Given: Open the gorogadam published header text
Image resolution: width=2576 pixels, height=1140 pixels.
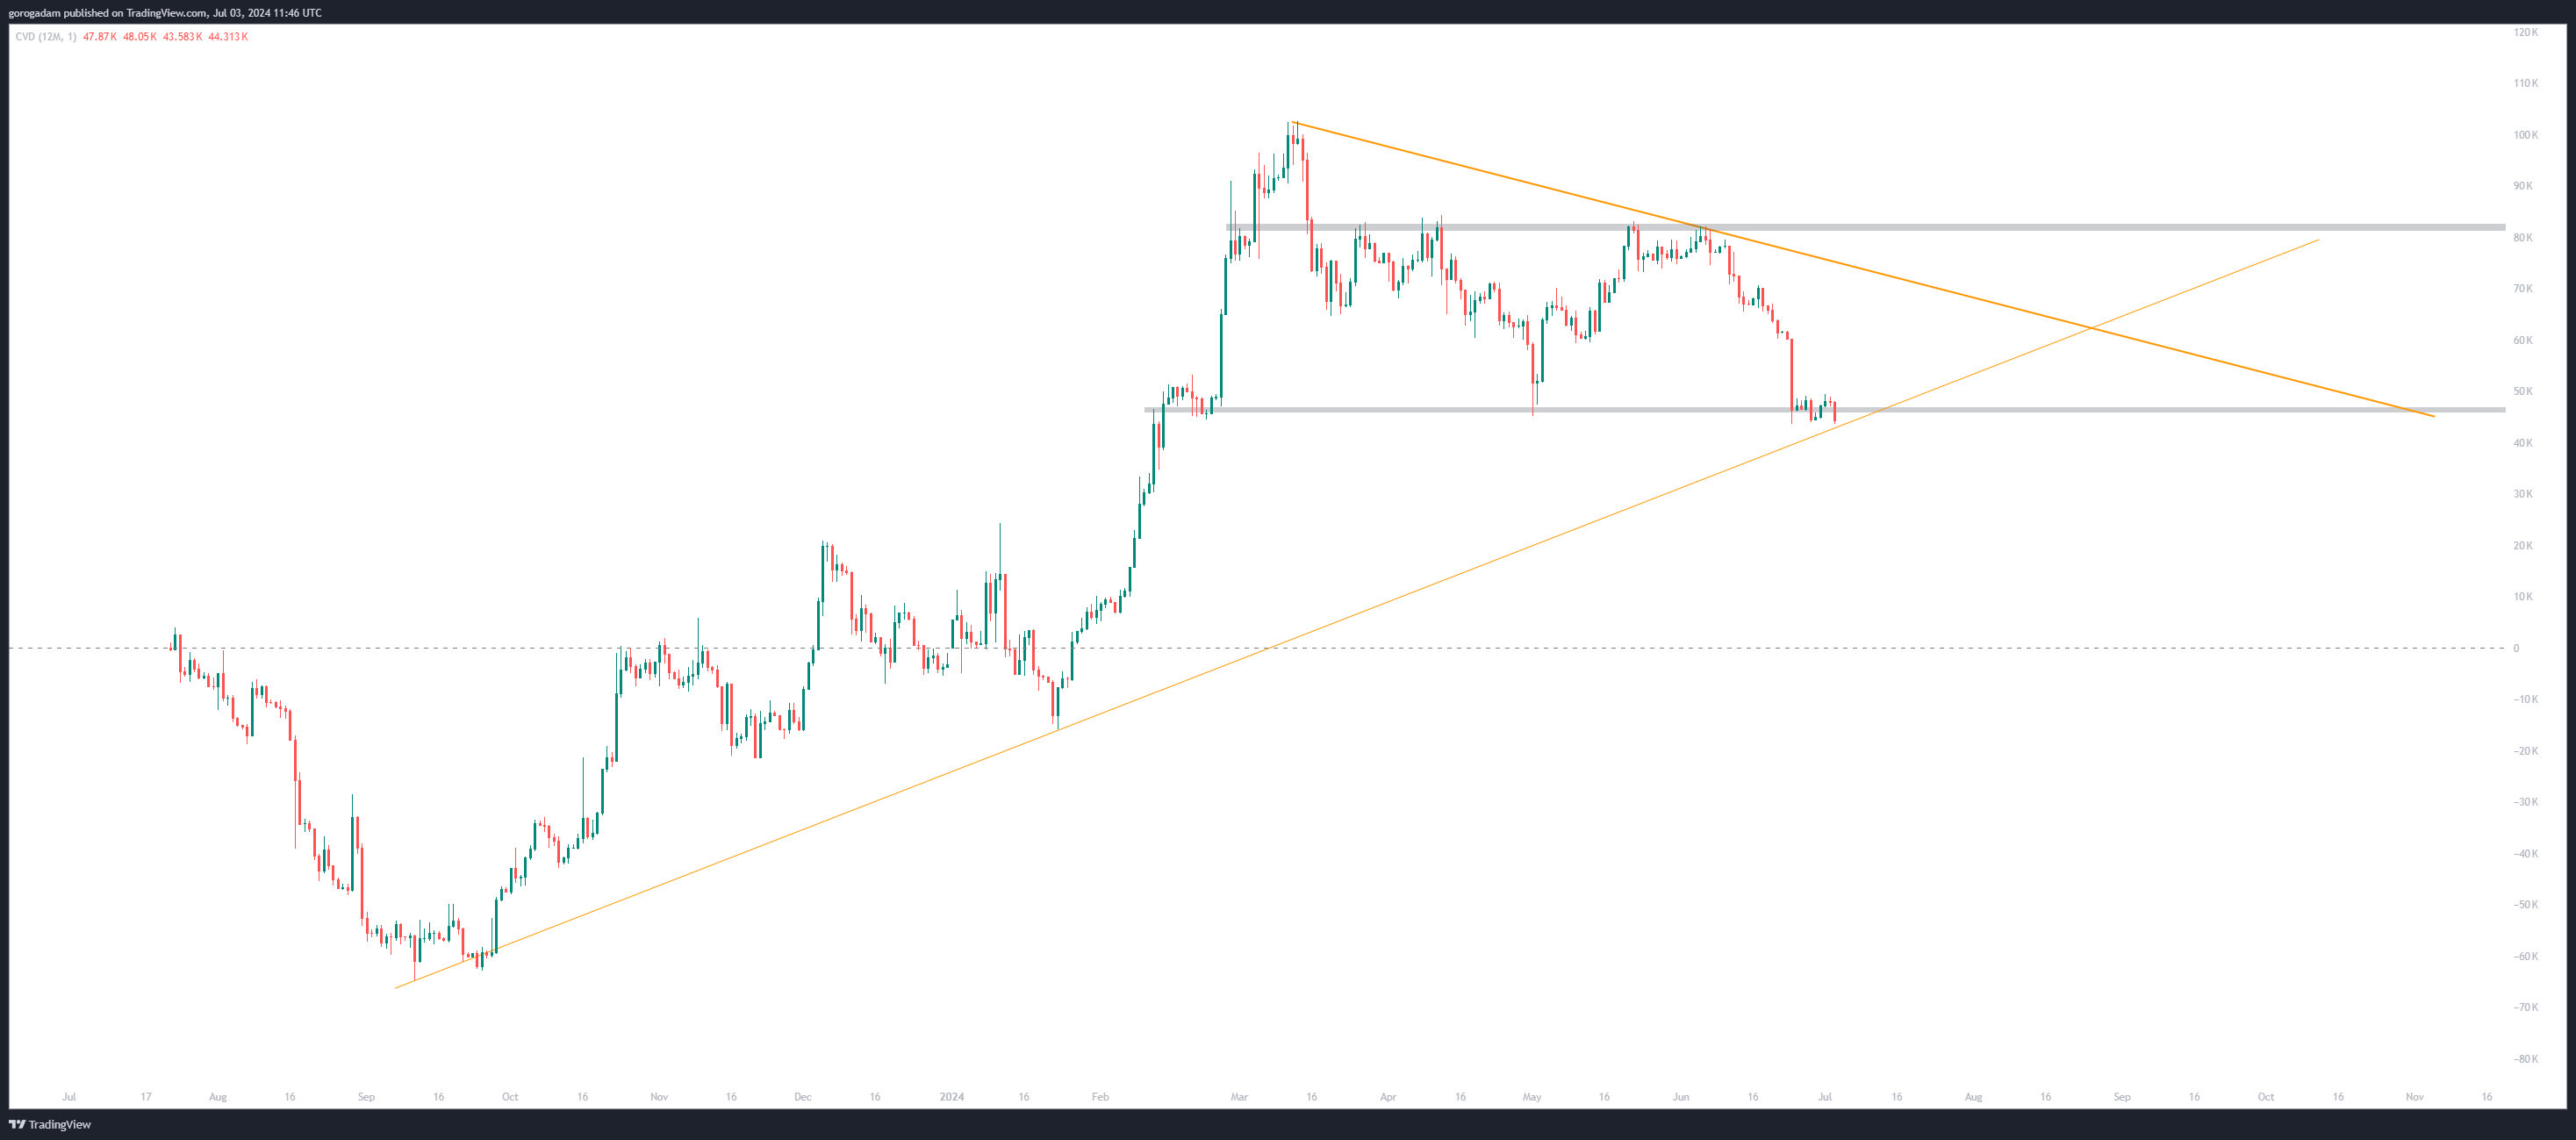Looking at the screenshot, I should (165, 13).
